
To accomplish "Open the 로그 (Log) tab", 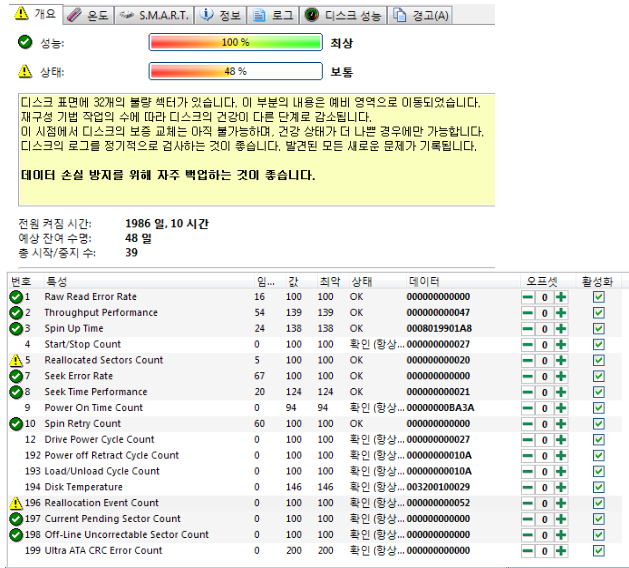I will [x=273, y=15].
